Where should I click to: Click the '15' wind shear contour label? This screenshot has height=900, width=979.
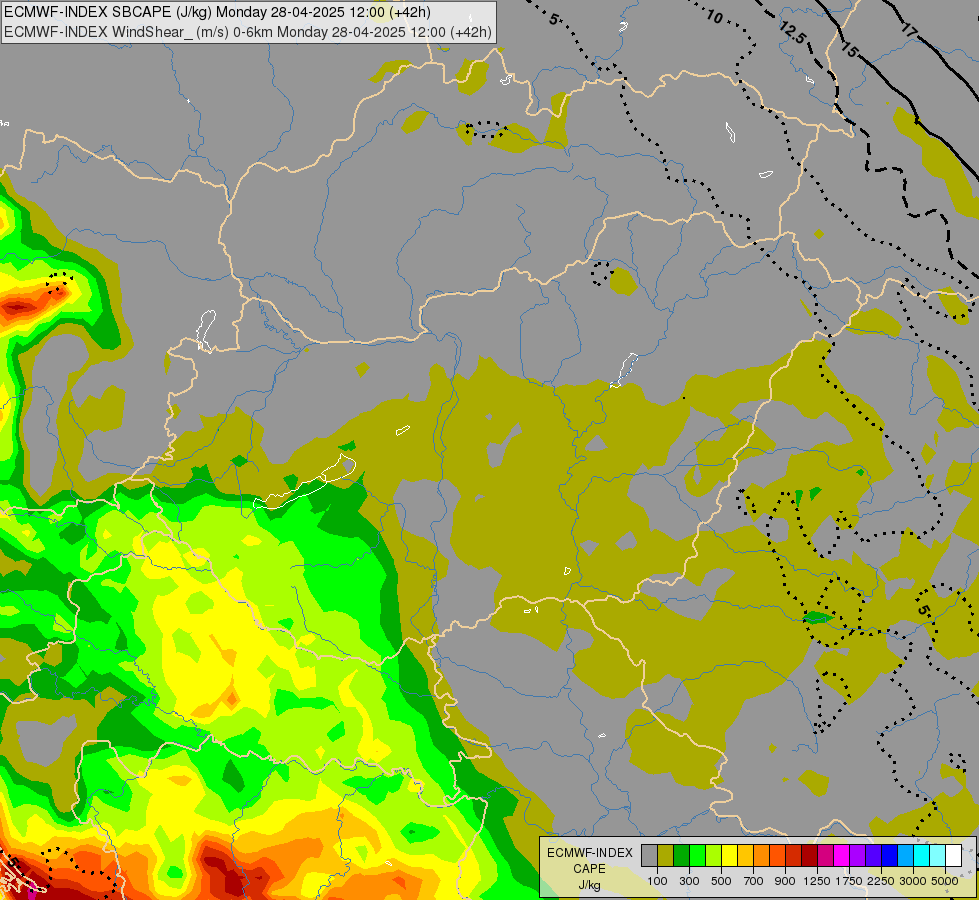[849, 49]
